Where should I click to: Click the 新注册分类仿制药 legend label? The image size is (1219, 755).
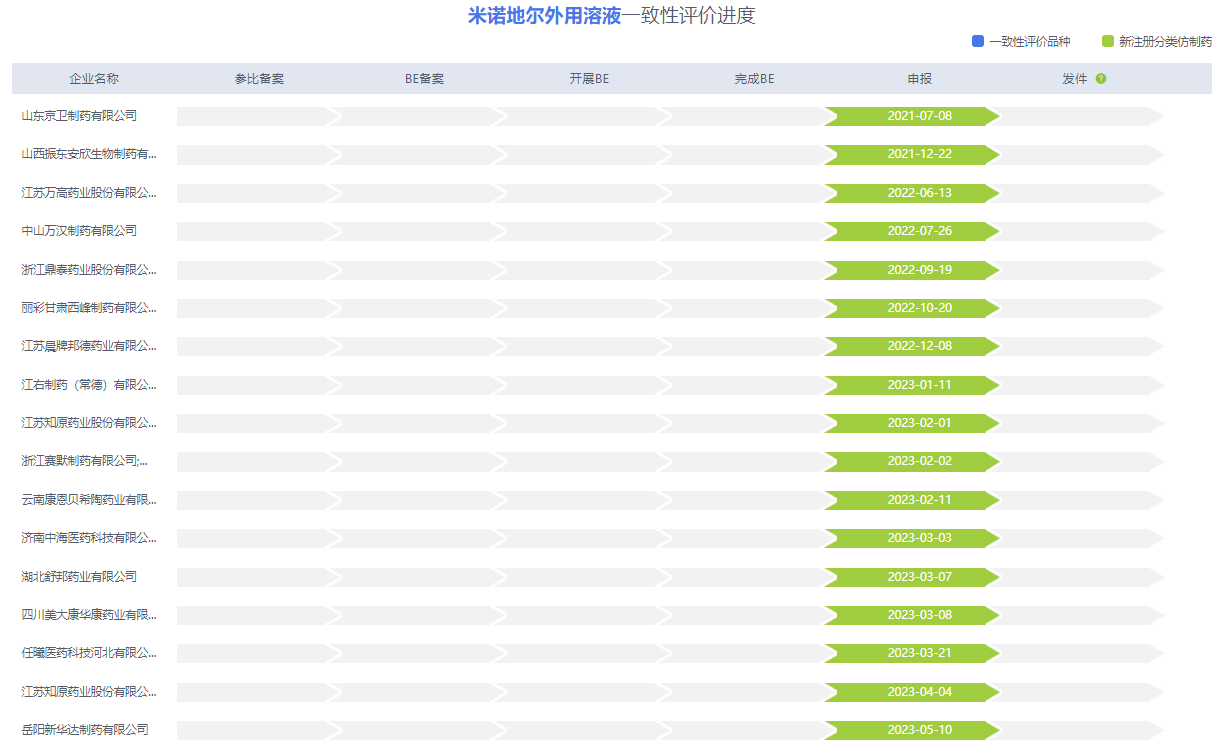(x=1165, y=42)
